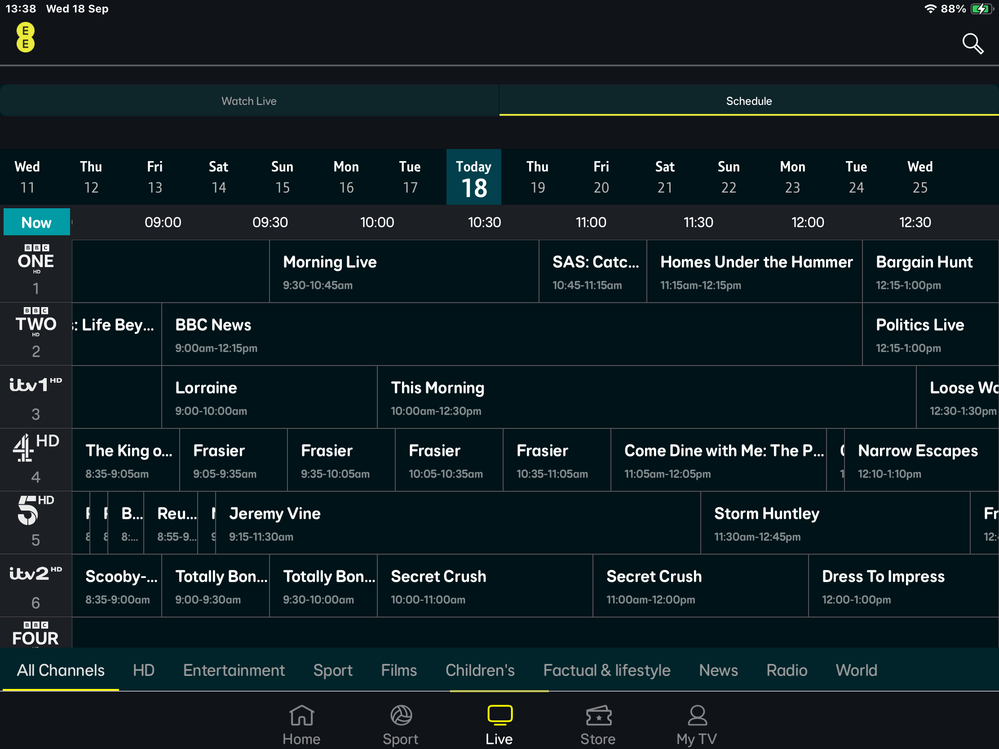Image resolution: width=999 pixels, height=749 pixels.
Task: Select Fri 13 in the date bar
Action: click(155, 177)
